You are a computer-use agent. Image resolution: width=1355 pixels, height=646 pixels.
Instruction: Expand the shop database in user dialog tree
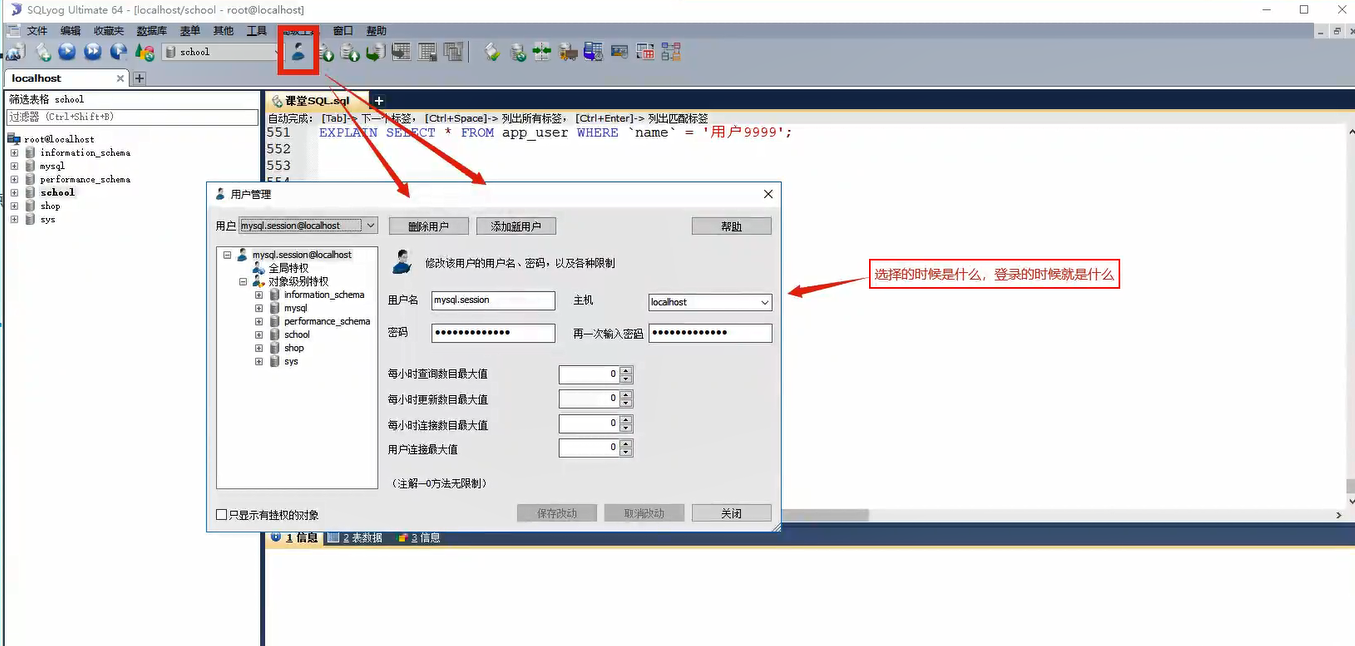click(x=259, y=348)
